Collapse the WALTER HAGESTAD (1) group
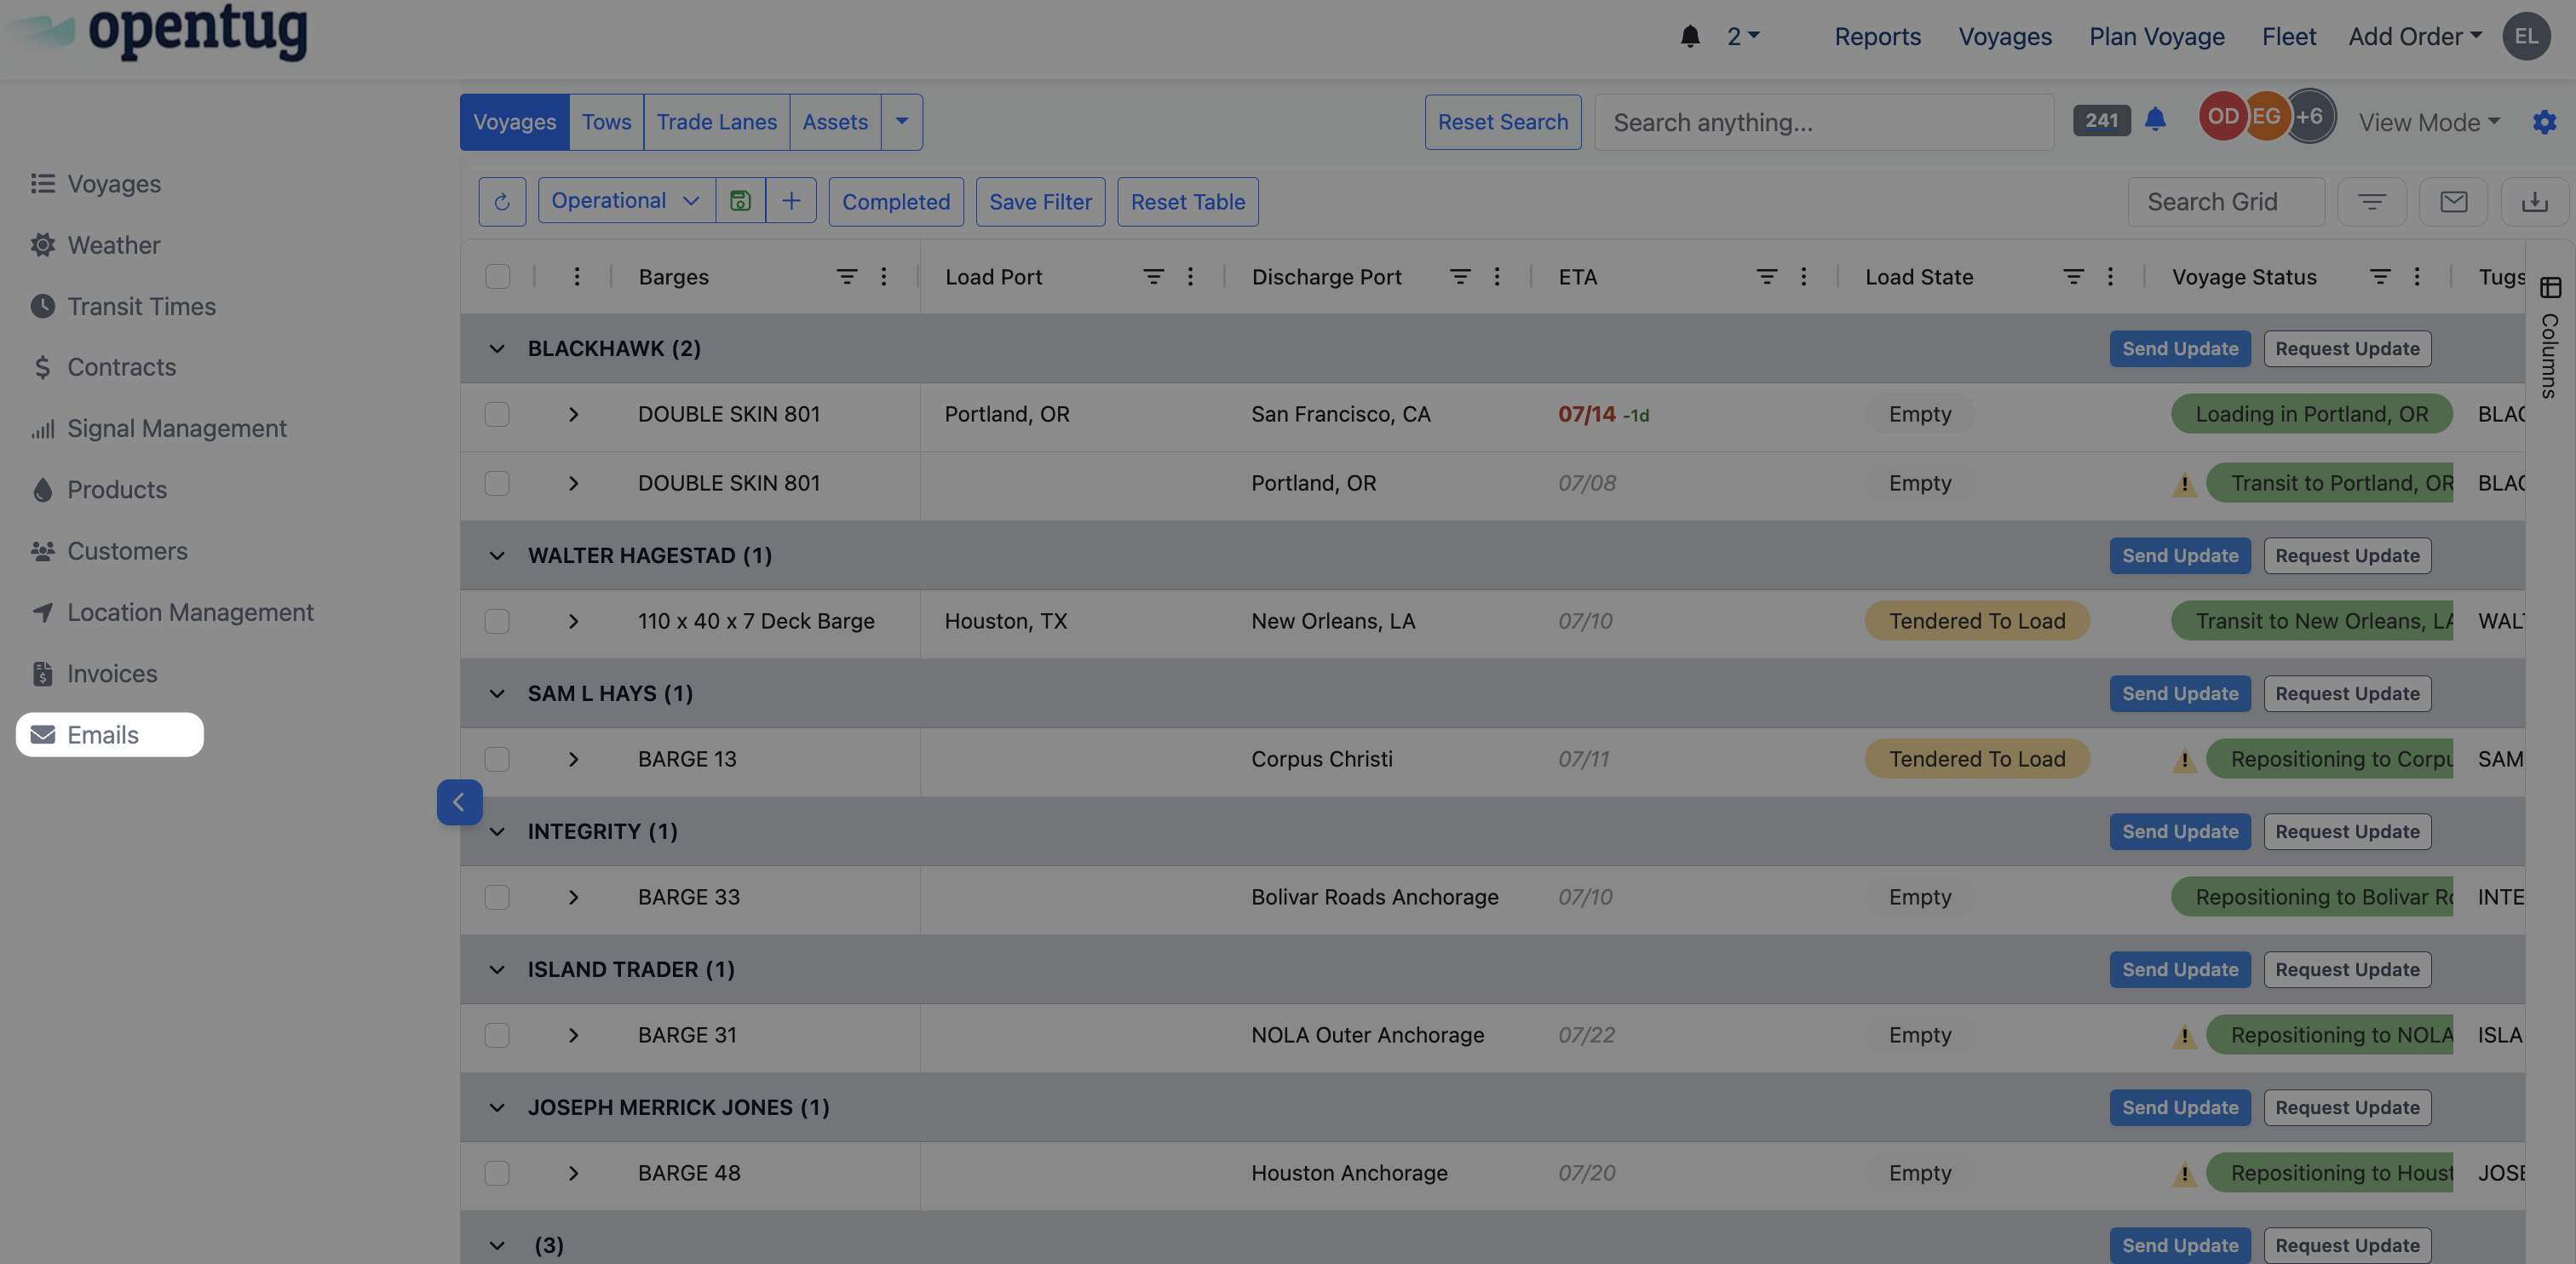This screenshot has width=2576, height=1264. pyautogui.click(x=497, y=556)
